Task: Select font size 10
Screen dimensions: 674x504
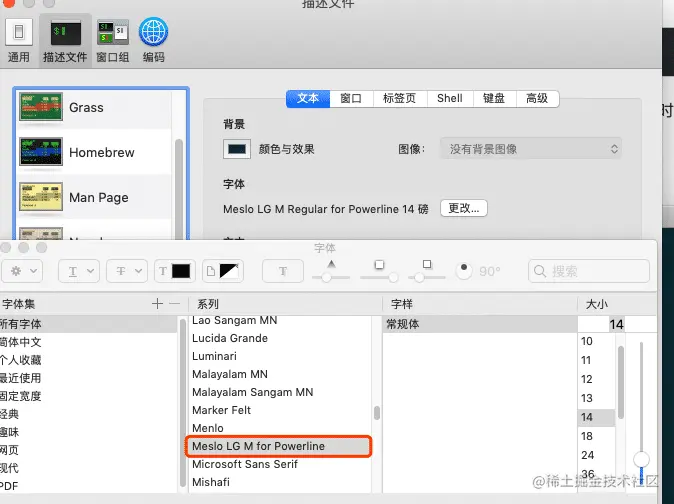Action: [x=596, y=341]
